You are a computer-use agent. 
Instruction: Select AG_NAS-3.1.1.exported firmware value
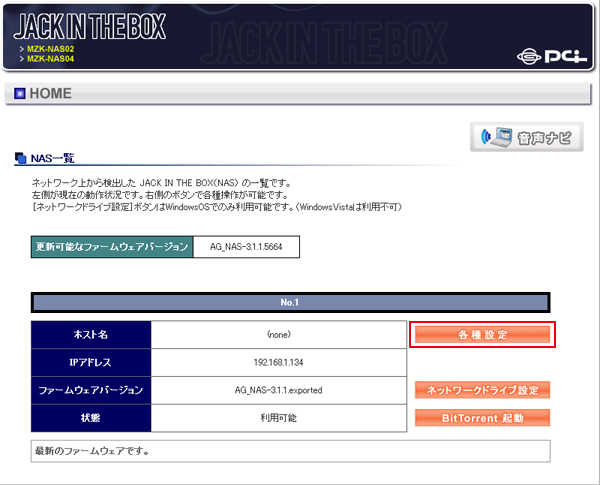(x=279, y=390)
